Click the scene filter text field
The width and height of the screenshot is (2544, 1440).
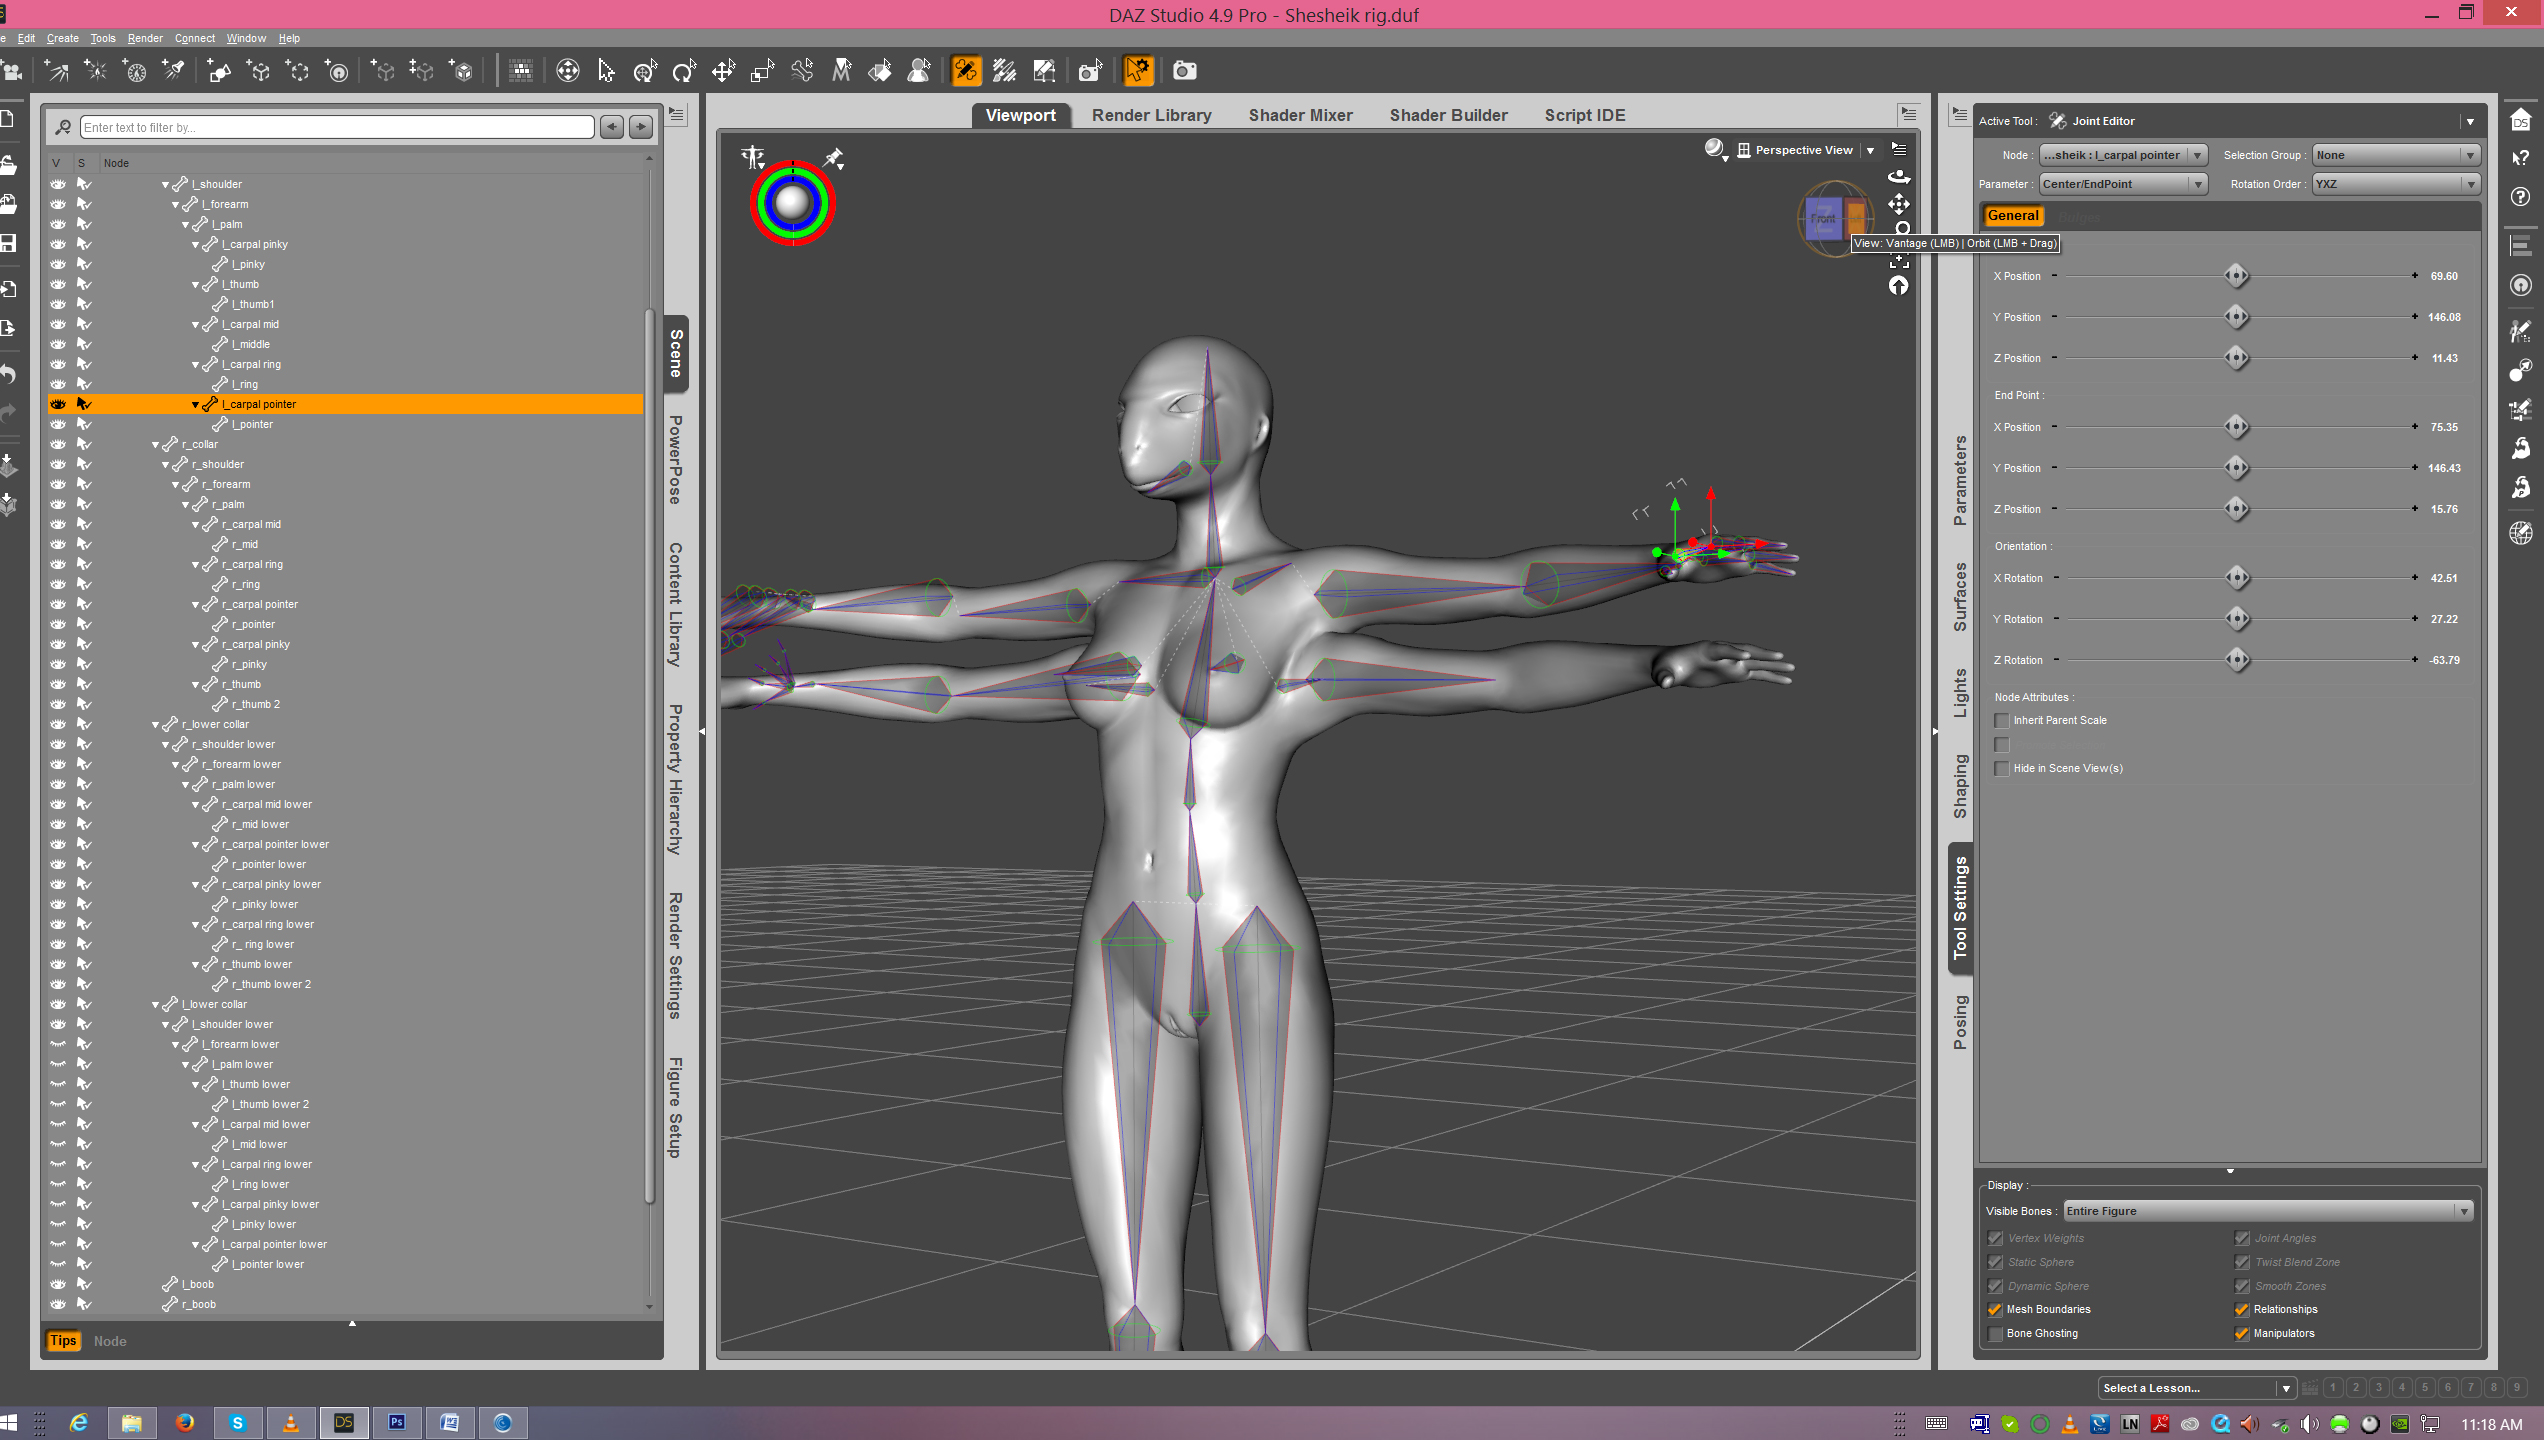[x=337, y=127]
